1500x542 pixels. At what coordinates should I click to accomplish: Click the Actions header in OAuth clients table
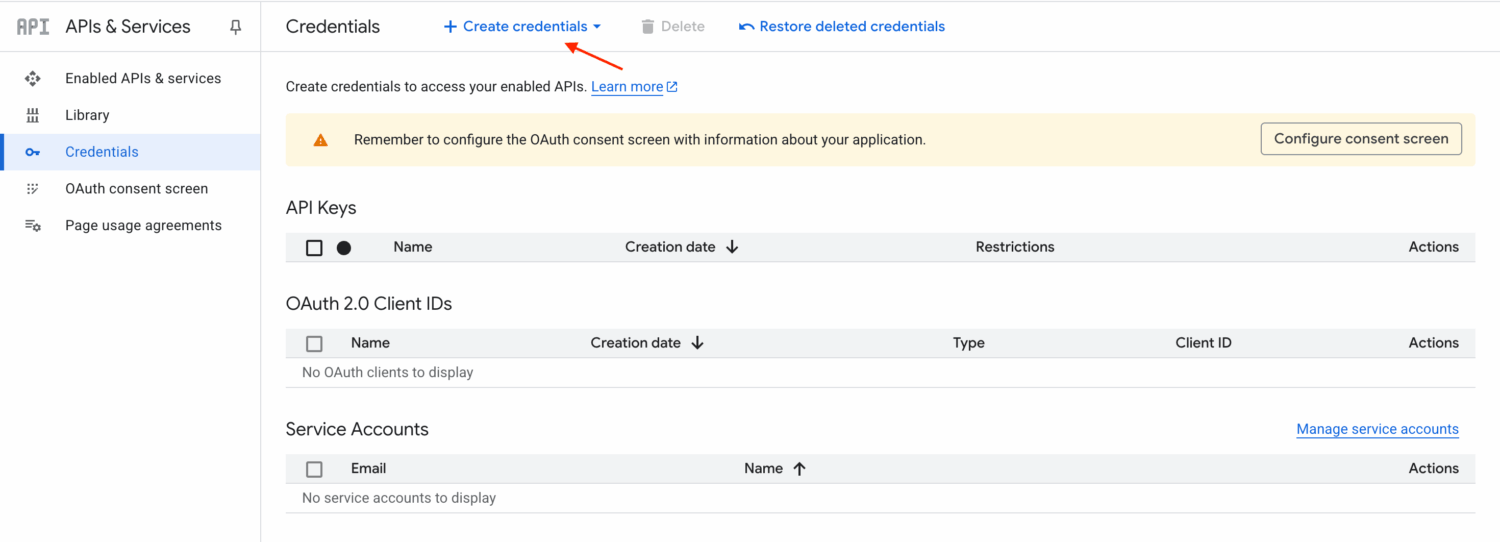tap(1433, 343)
